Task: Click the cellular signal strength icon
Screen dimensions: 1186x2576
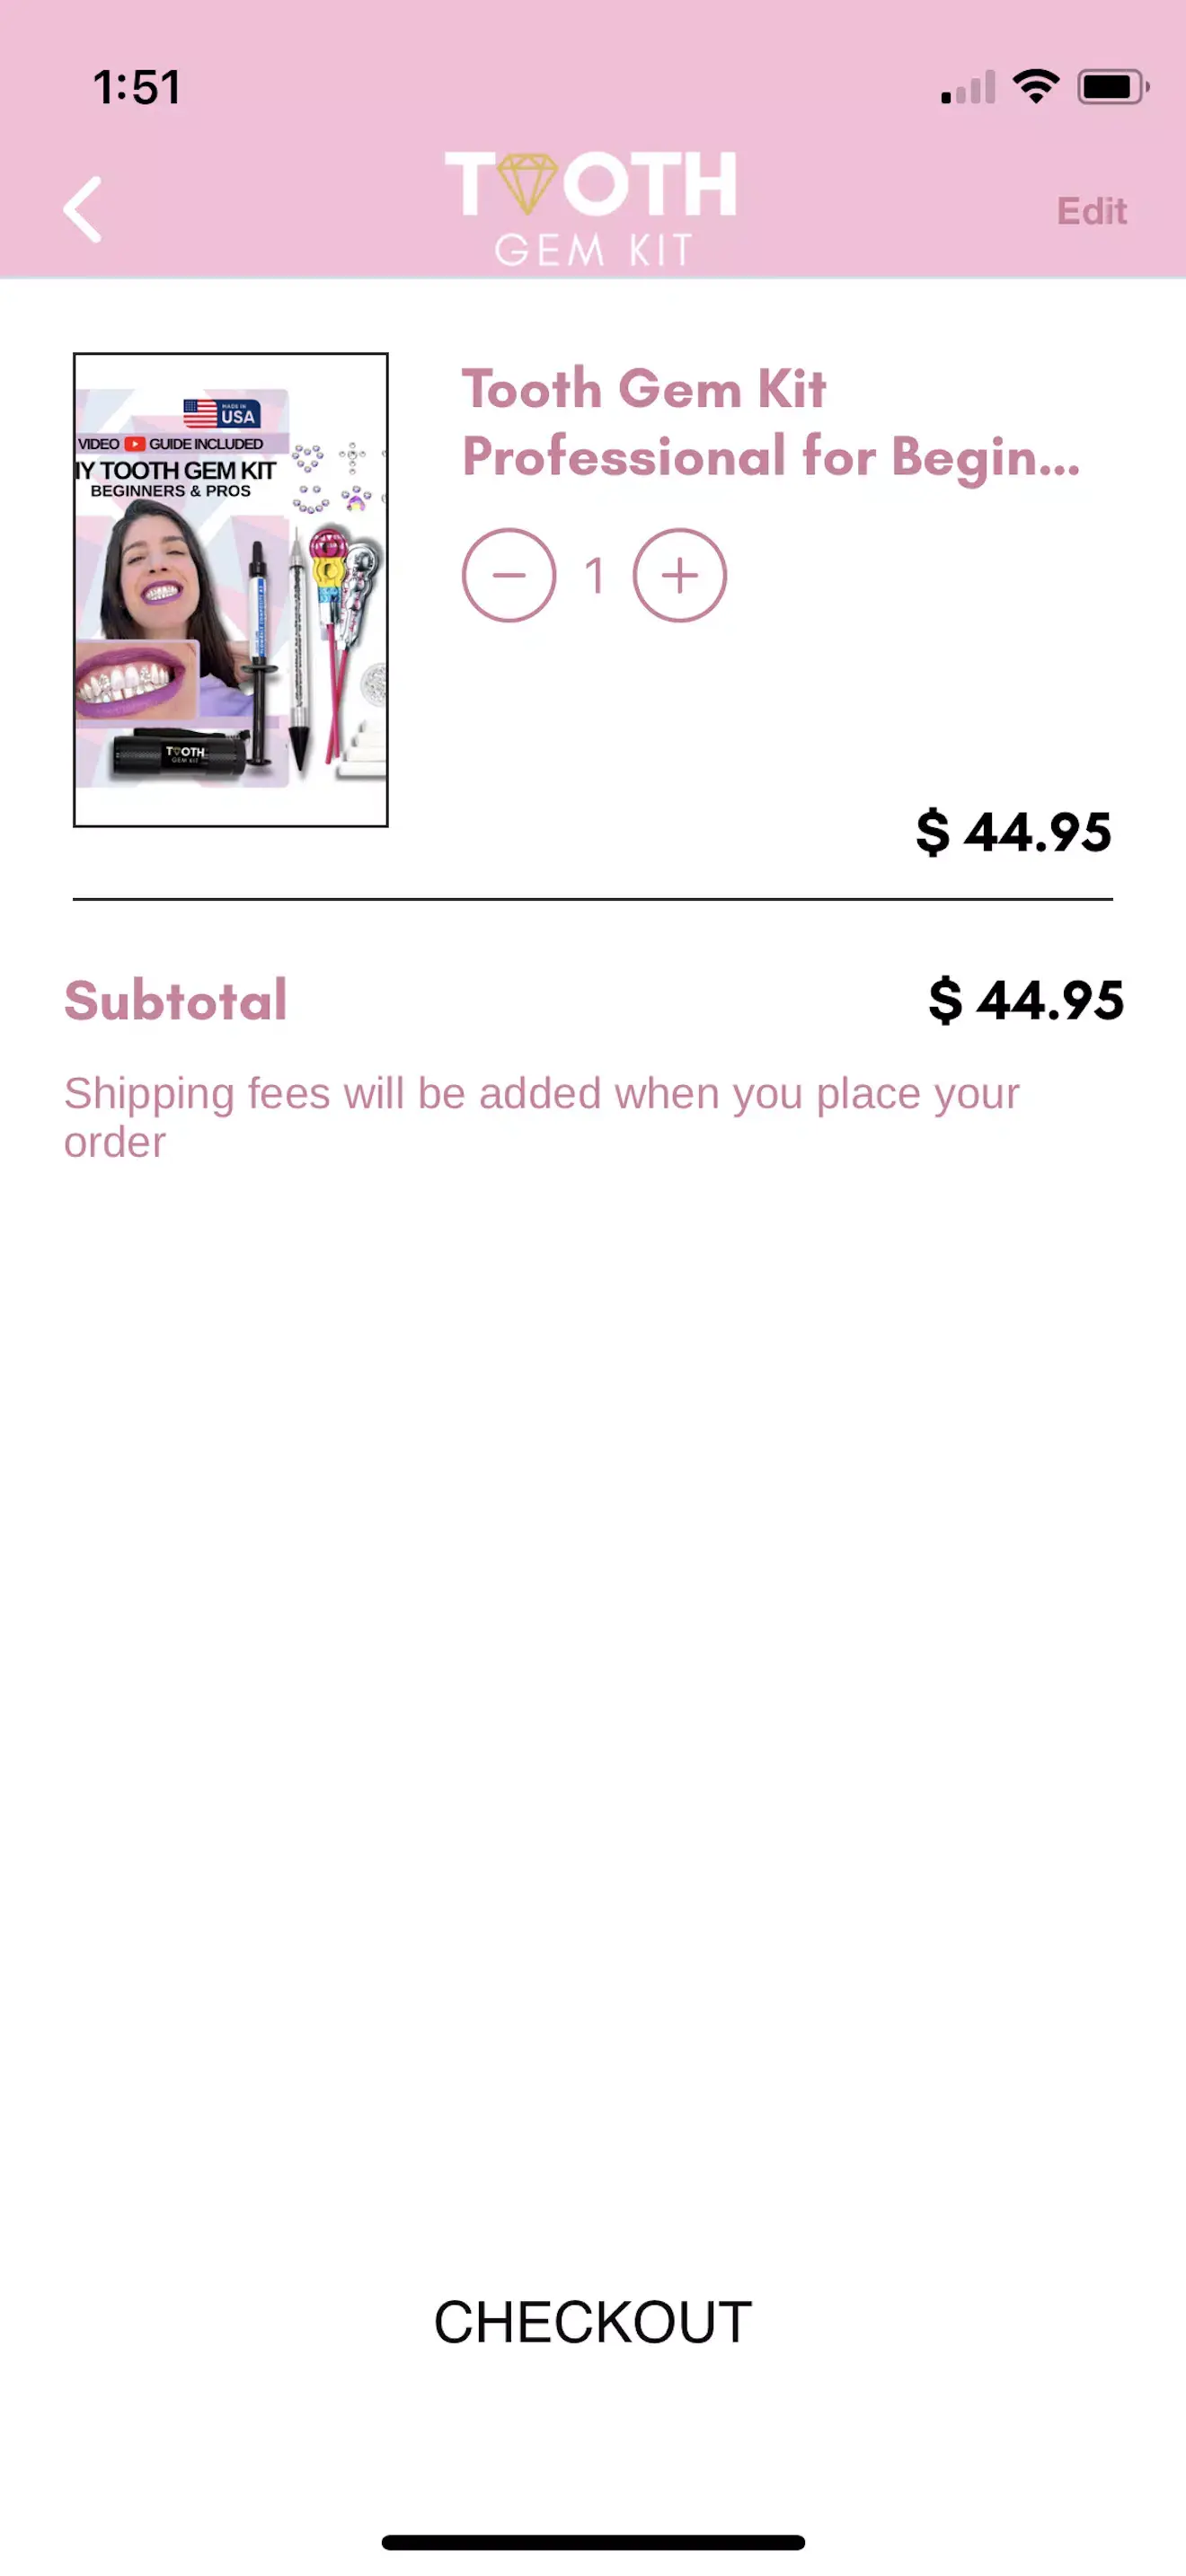Action: (968, 88)
